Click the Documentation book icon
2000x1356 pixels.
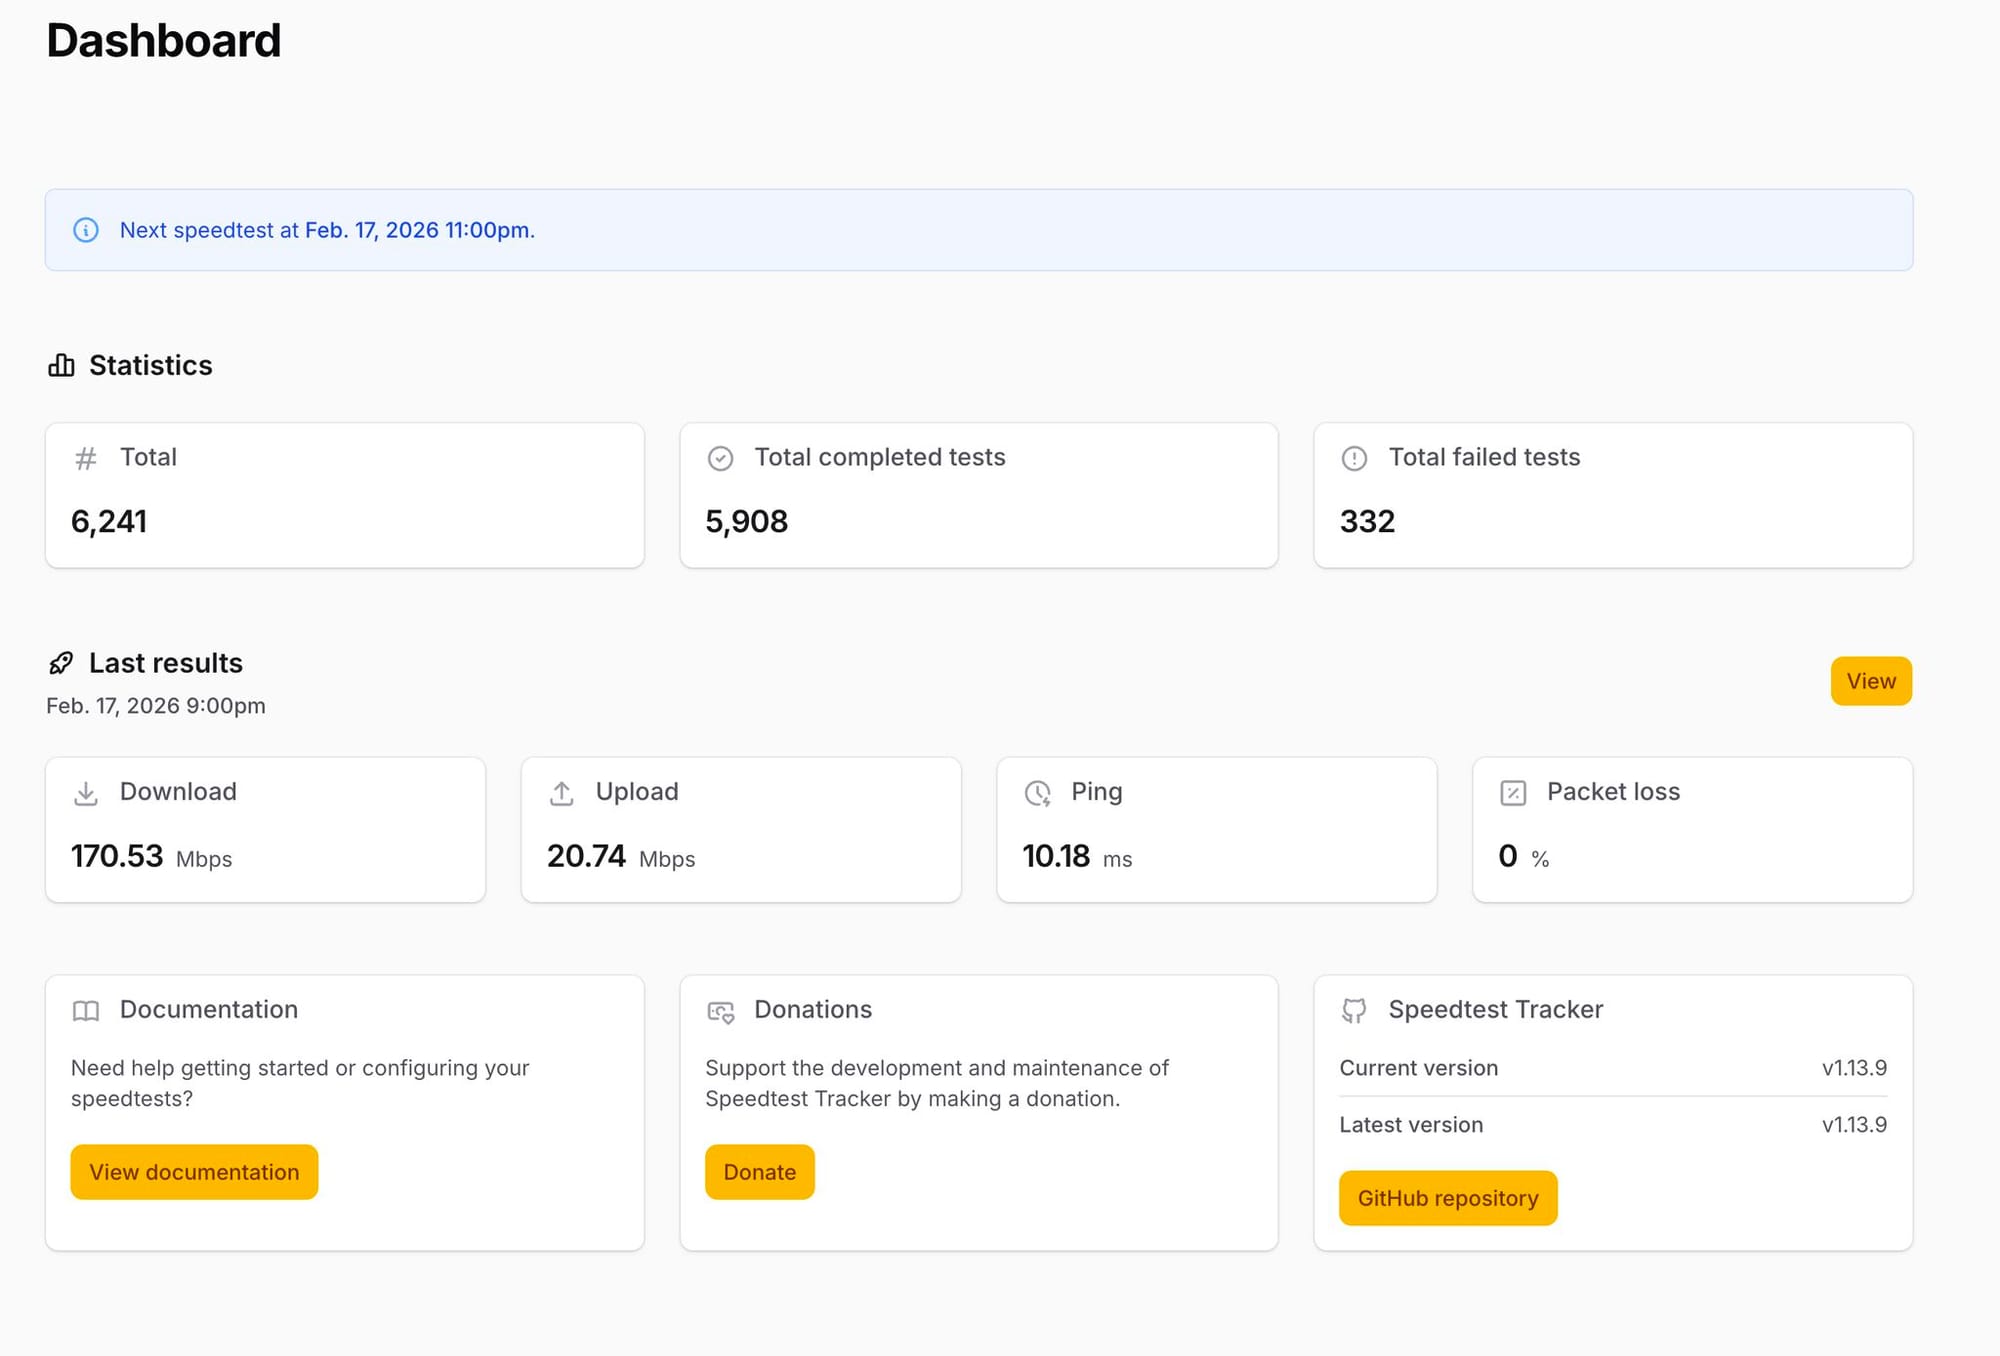click(x=86, y=1011)
